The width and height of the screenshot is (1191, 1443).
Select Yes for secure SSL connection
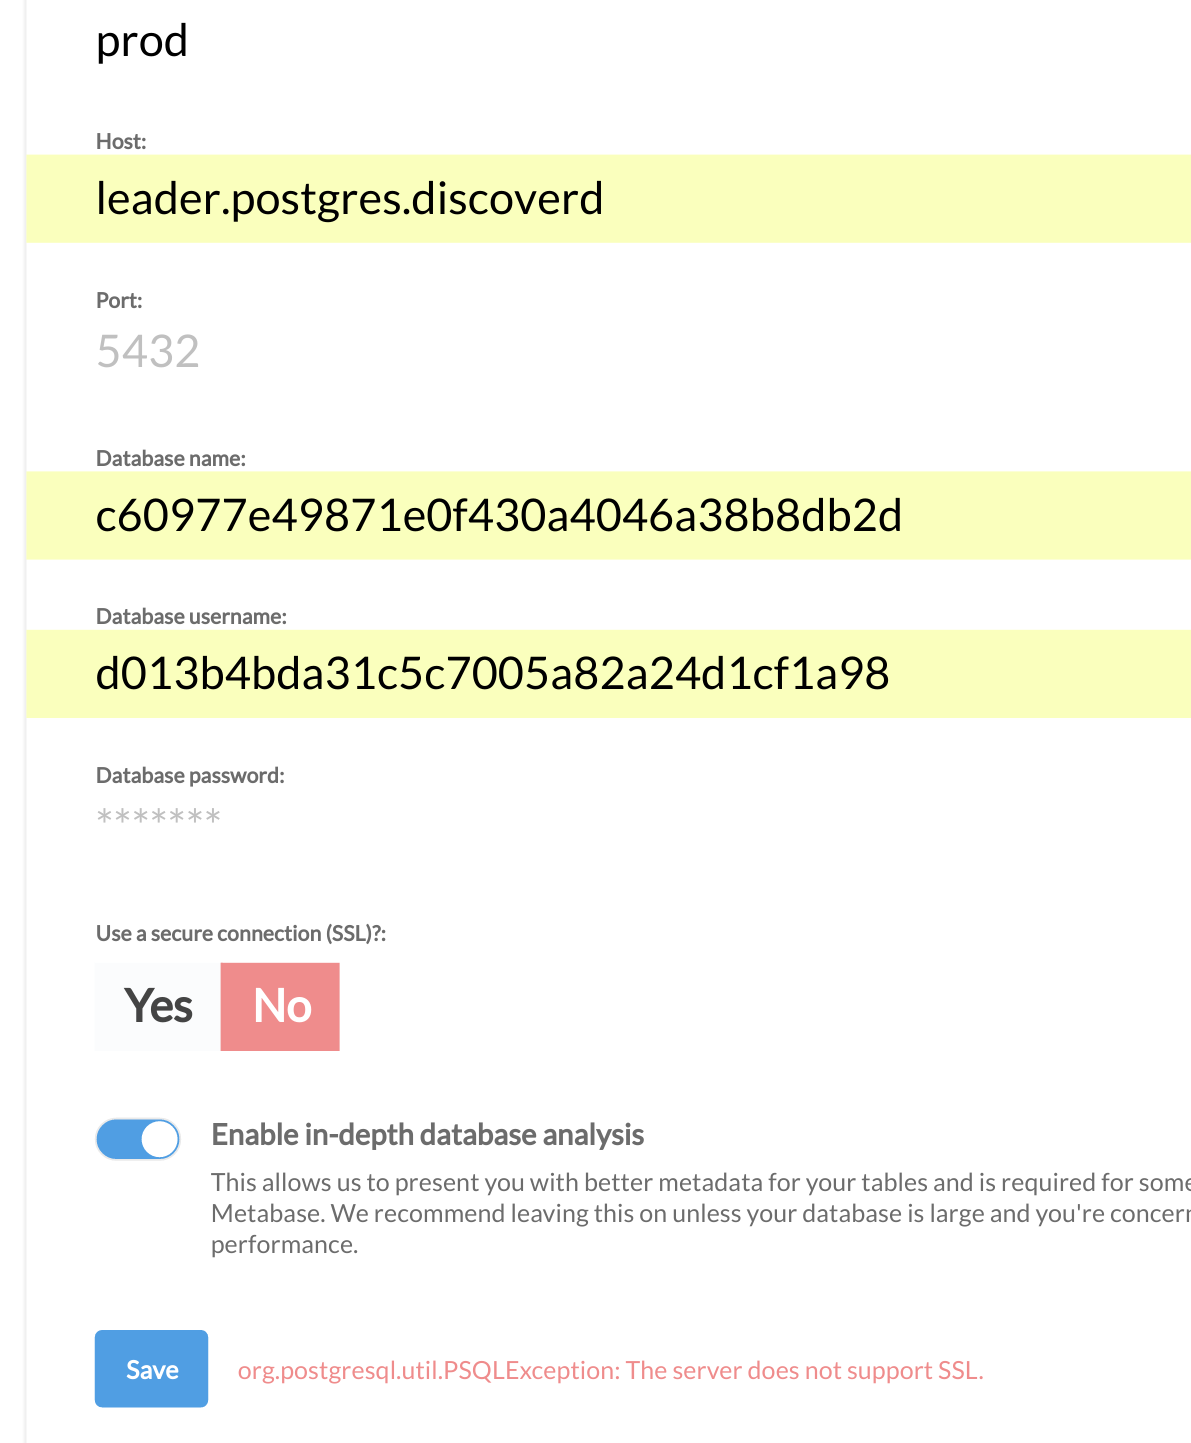coord(158,1006)
